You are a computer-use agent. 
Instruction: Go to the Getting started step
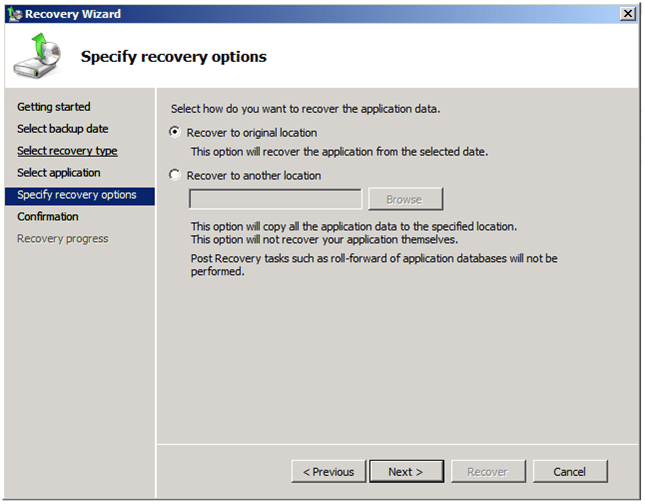point(54,107)
